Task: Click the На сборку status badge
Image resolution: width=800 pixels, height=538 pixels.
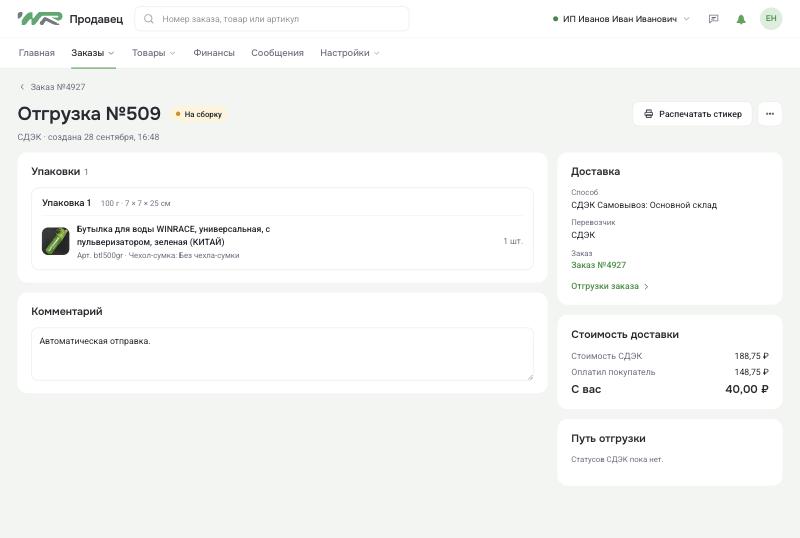Action: tap(199, 114)
